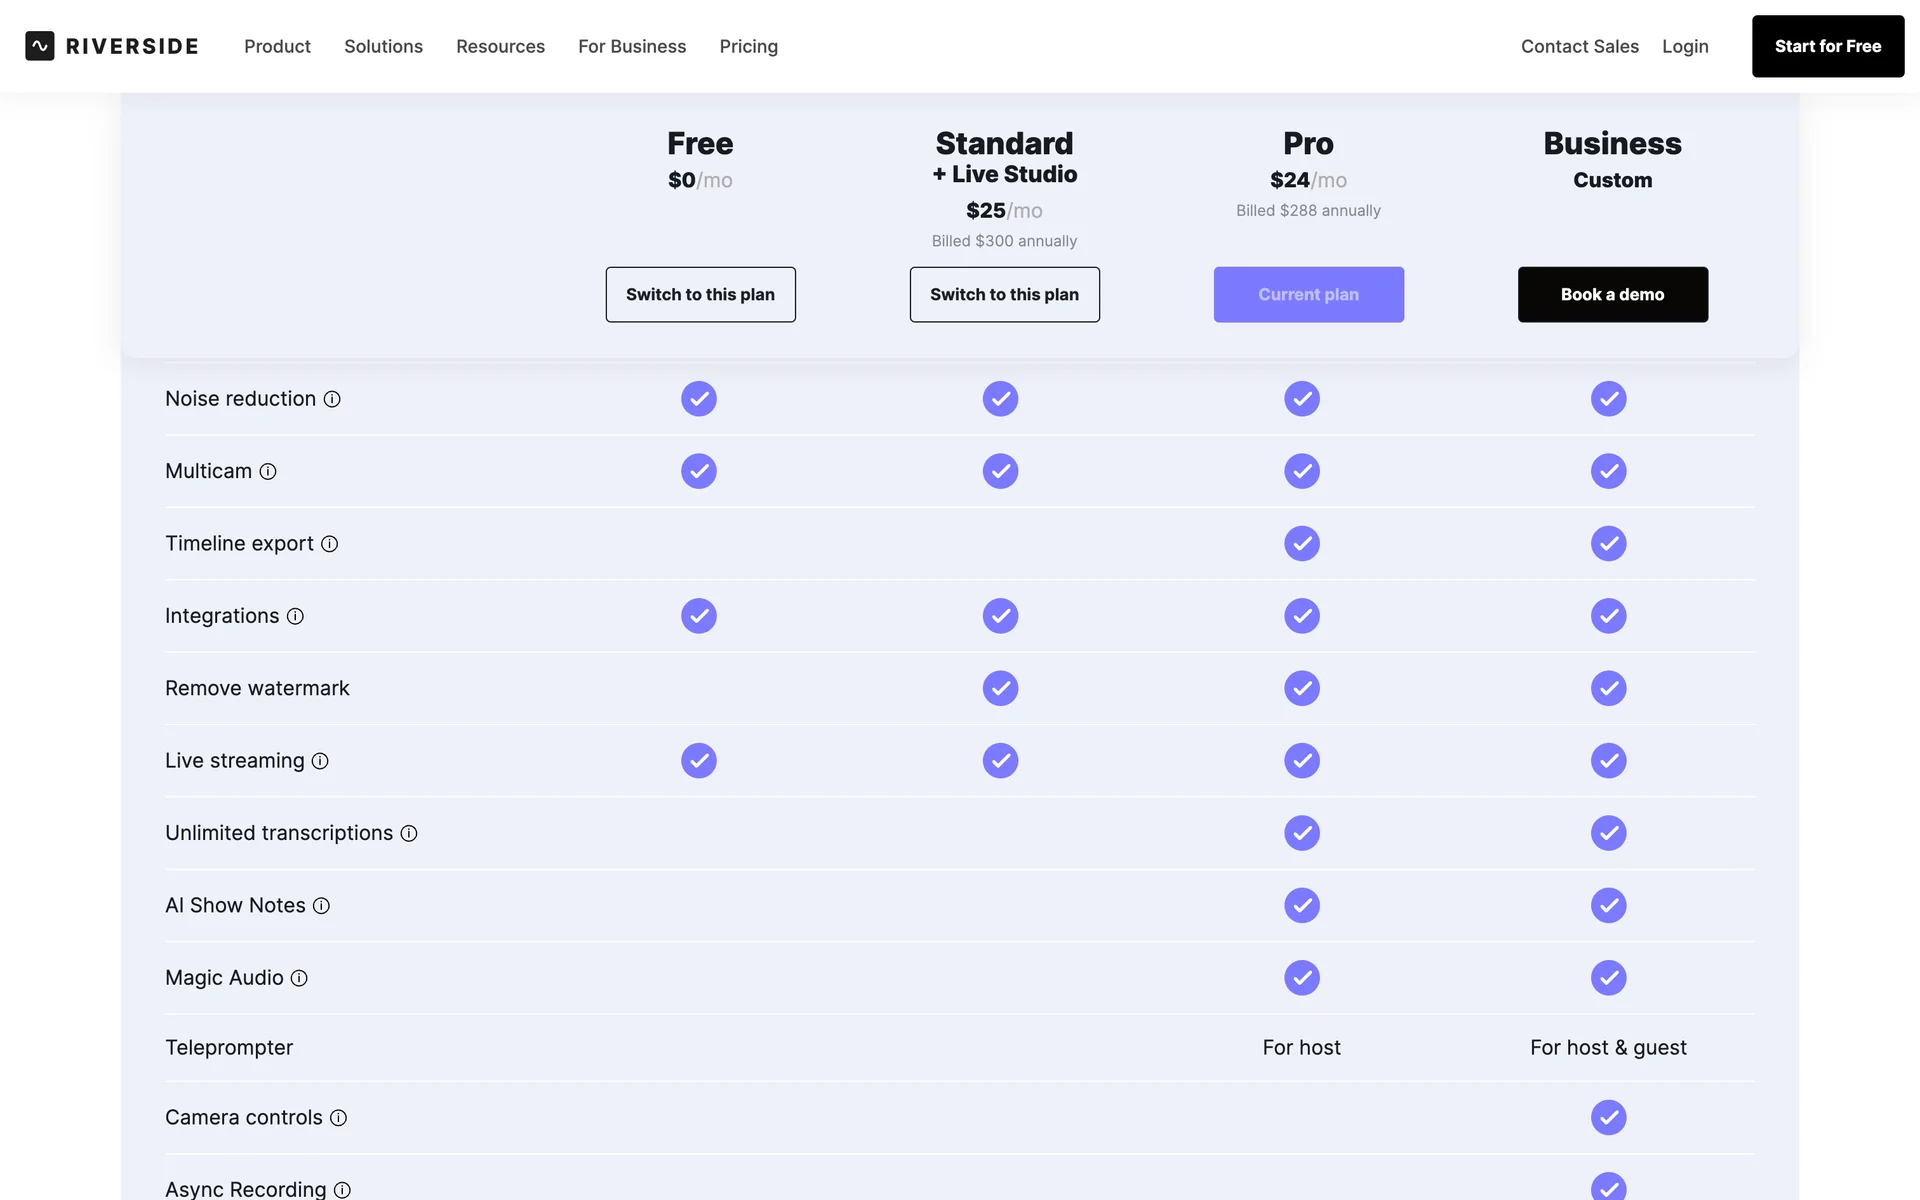Go to the Pricing page
The width and height of the screenshot is (1920, 1200).
point(748,46)
